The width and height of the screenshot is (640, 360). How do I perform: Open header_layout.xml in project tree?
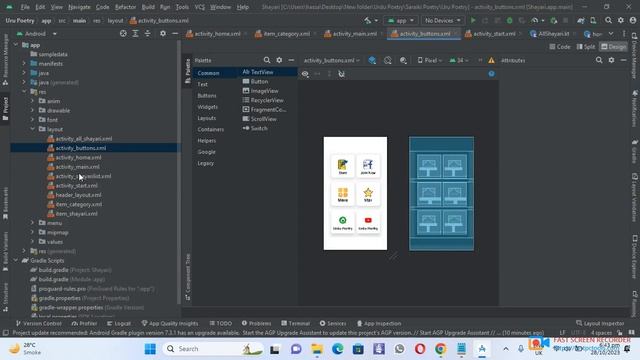78,195
